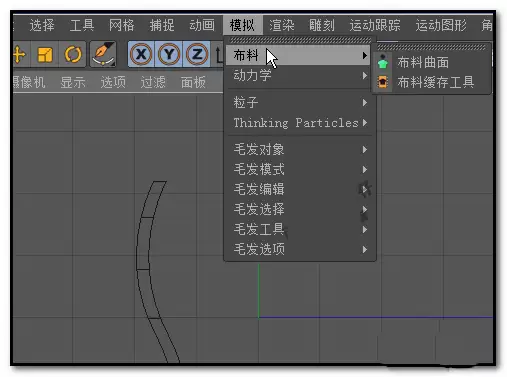507x377 pixels.
Task: Expand the 毛发模式 submenu arrow
Action: click(x=365, y=170)
